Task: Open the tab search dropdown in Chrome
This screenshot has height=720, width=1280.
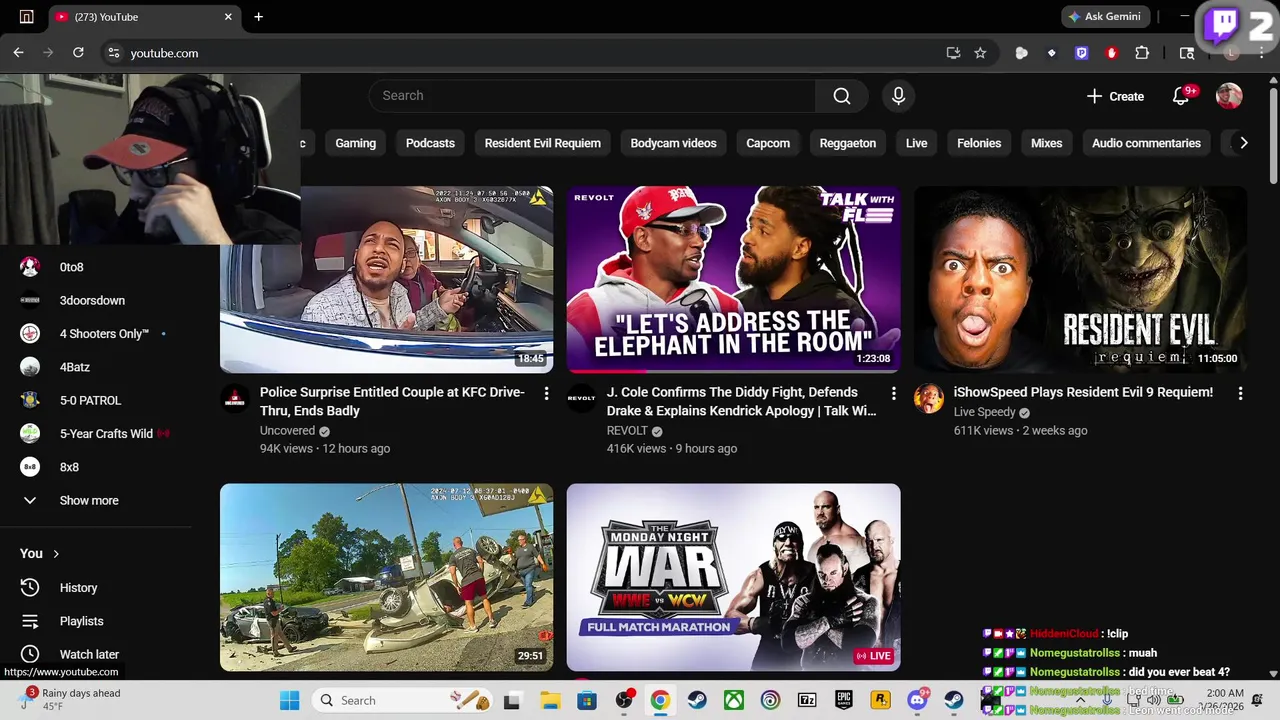Action: pos(26,17)
